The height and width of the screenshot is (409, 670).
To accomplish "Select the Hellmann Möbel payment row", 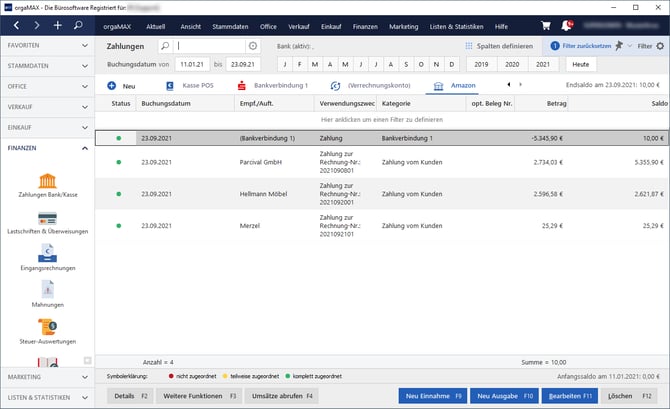I will click(x=382, y=194).
